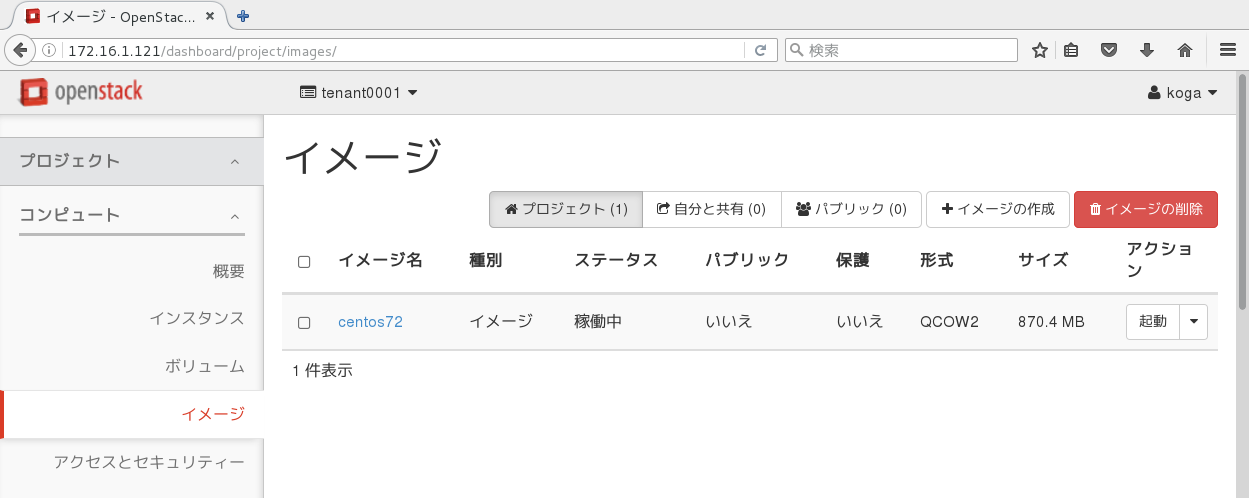Viewport: 1249px width, 498px height.
Task: Toggle the select-all checkbox in table header
Action: pos(304,262)
